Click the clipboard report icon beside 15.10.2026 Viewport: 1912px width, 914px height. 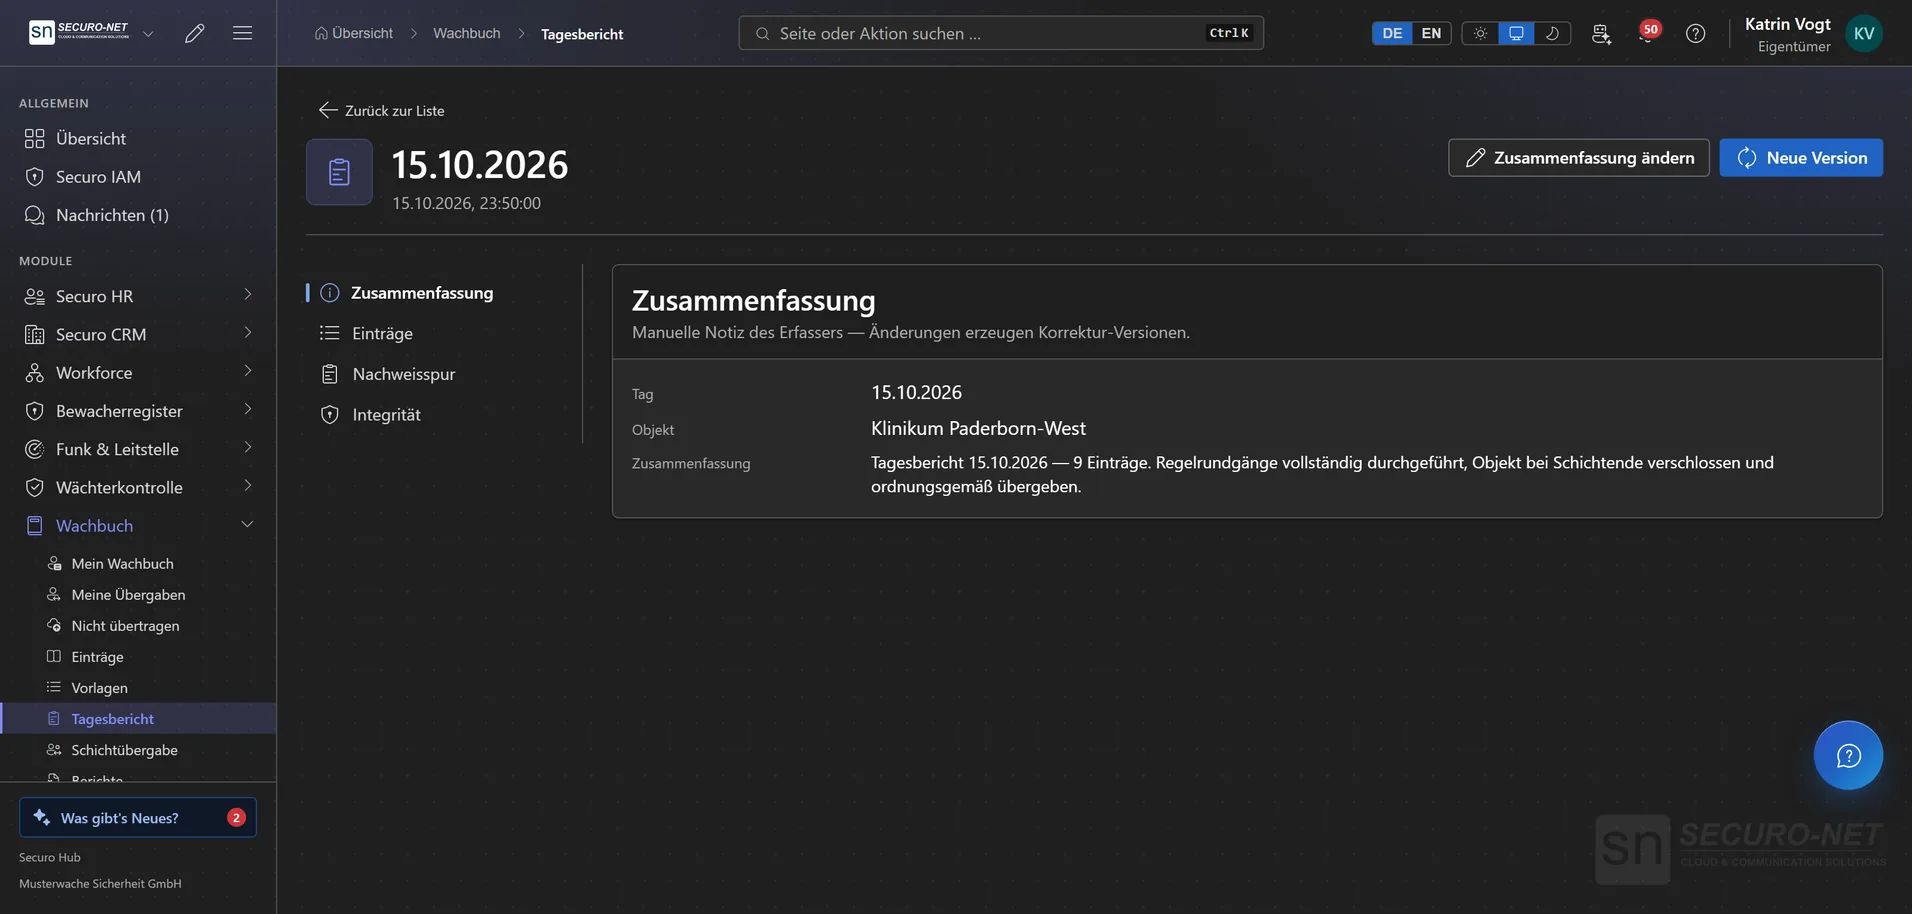339,172
